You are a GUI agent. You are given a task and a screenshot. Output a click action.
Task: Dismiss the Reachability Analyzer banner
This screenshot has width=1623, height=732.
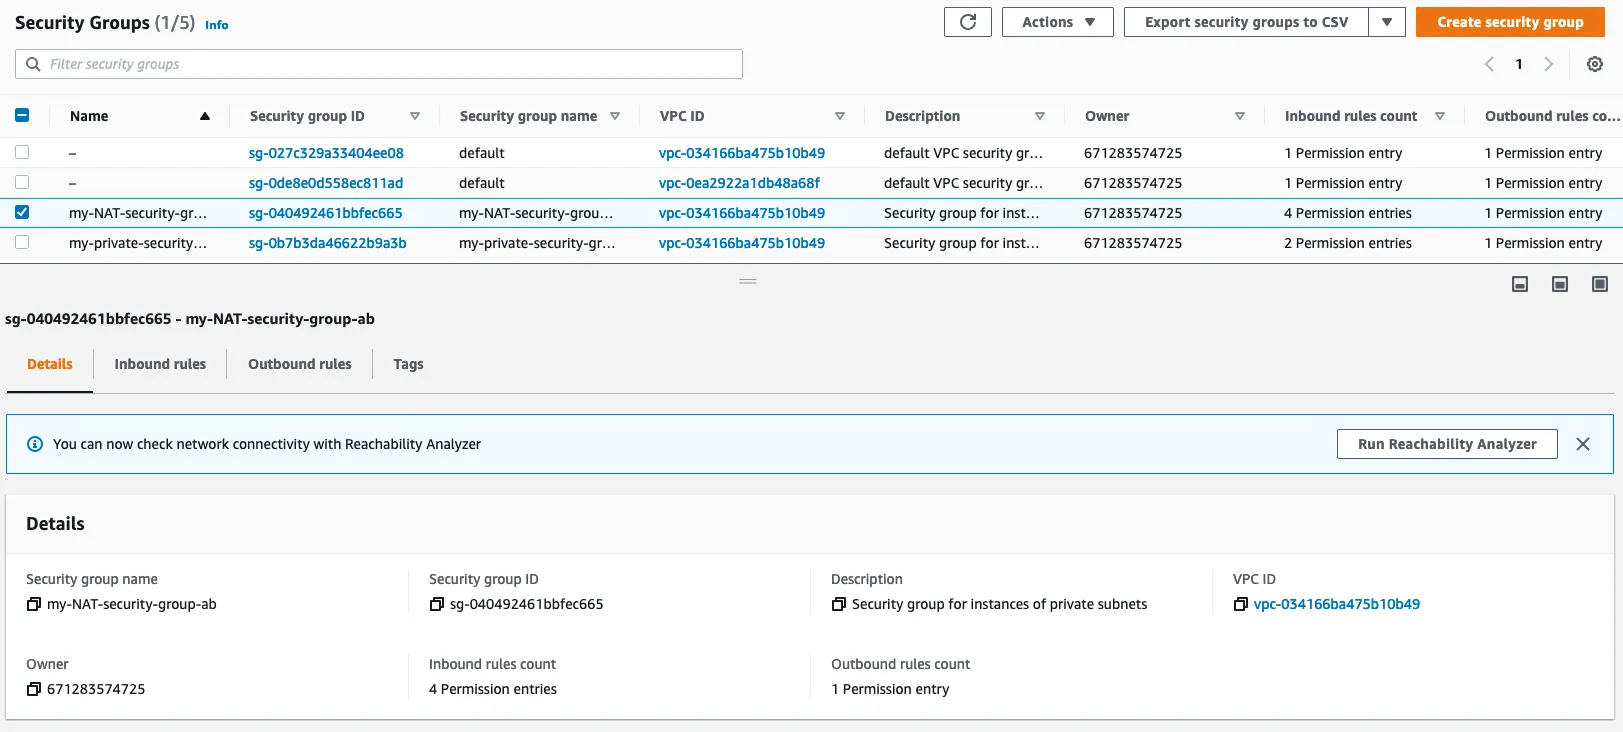[x=1582, y=444]
